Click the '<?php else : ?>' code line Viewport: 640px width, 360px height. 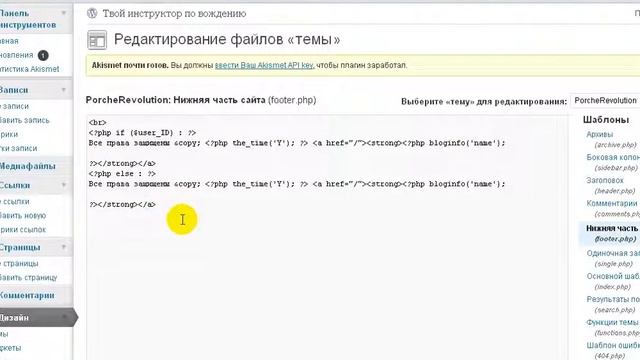(122, 174)
